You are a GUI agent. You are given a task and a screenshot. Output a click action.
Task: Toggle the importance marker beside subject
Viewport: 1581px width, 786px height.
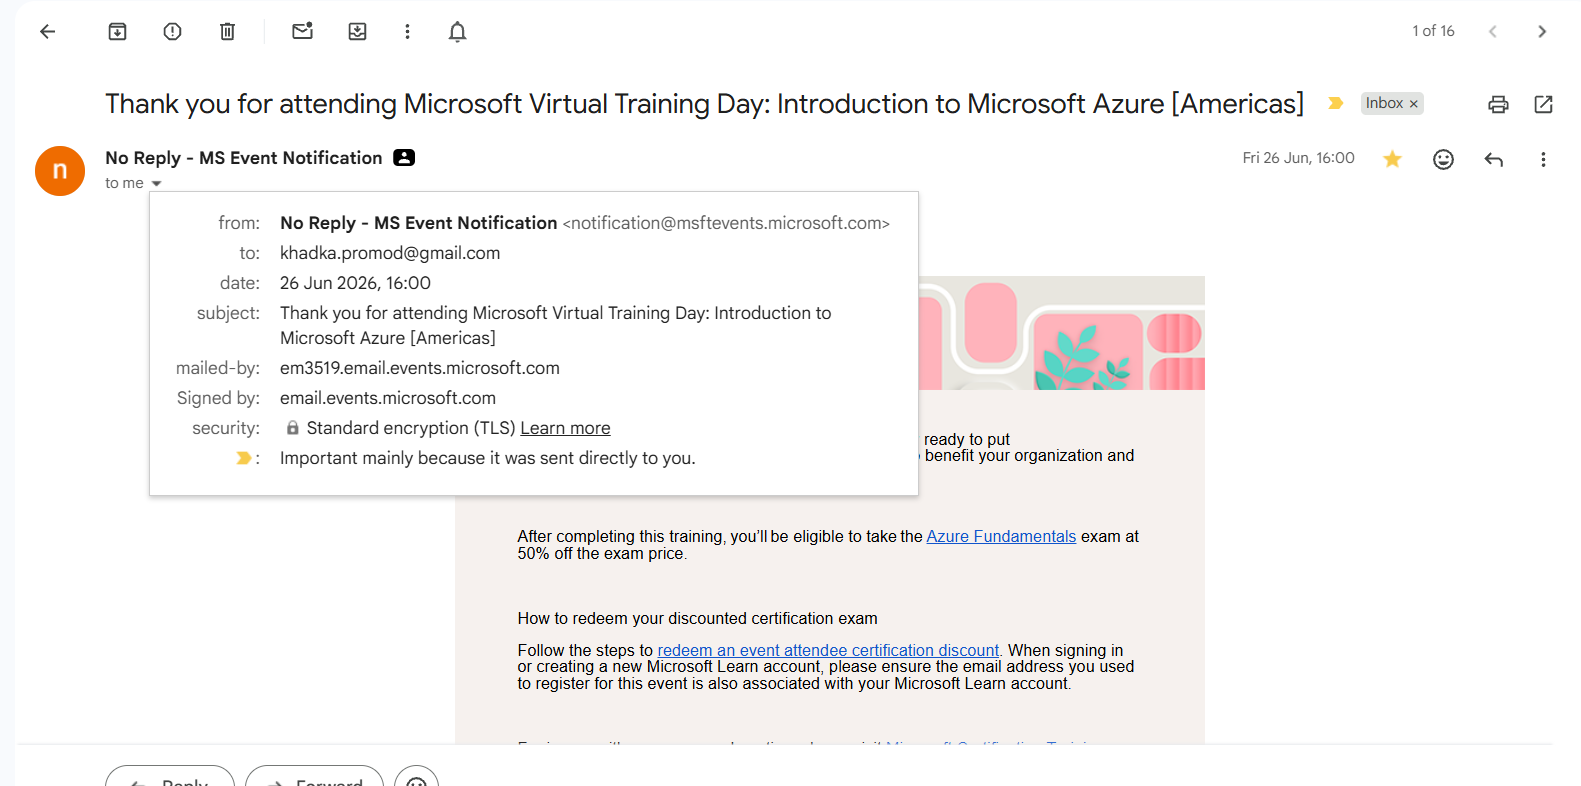click(x=1335, y=103)
